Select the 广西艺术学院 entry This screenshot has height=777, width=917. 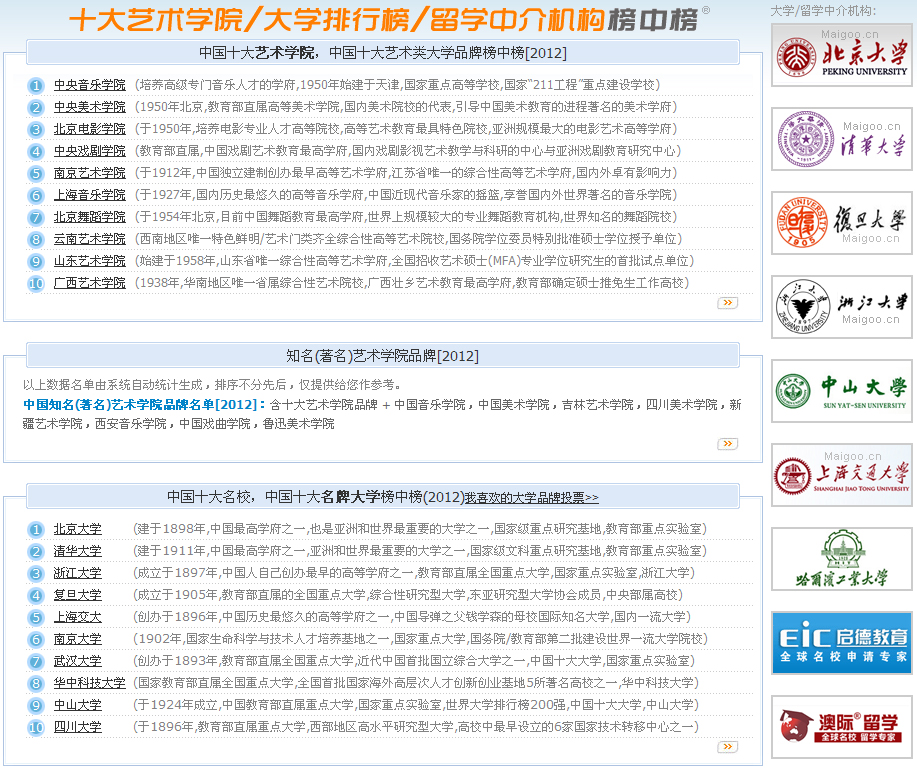click(90, 283)
